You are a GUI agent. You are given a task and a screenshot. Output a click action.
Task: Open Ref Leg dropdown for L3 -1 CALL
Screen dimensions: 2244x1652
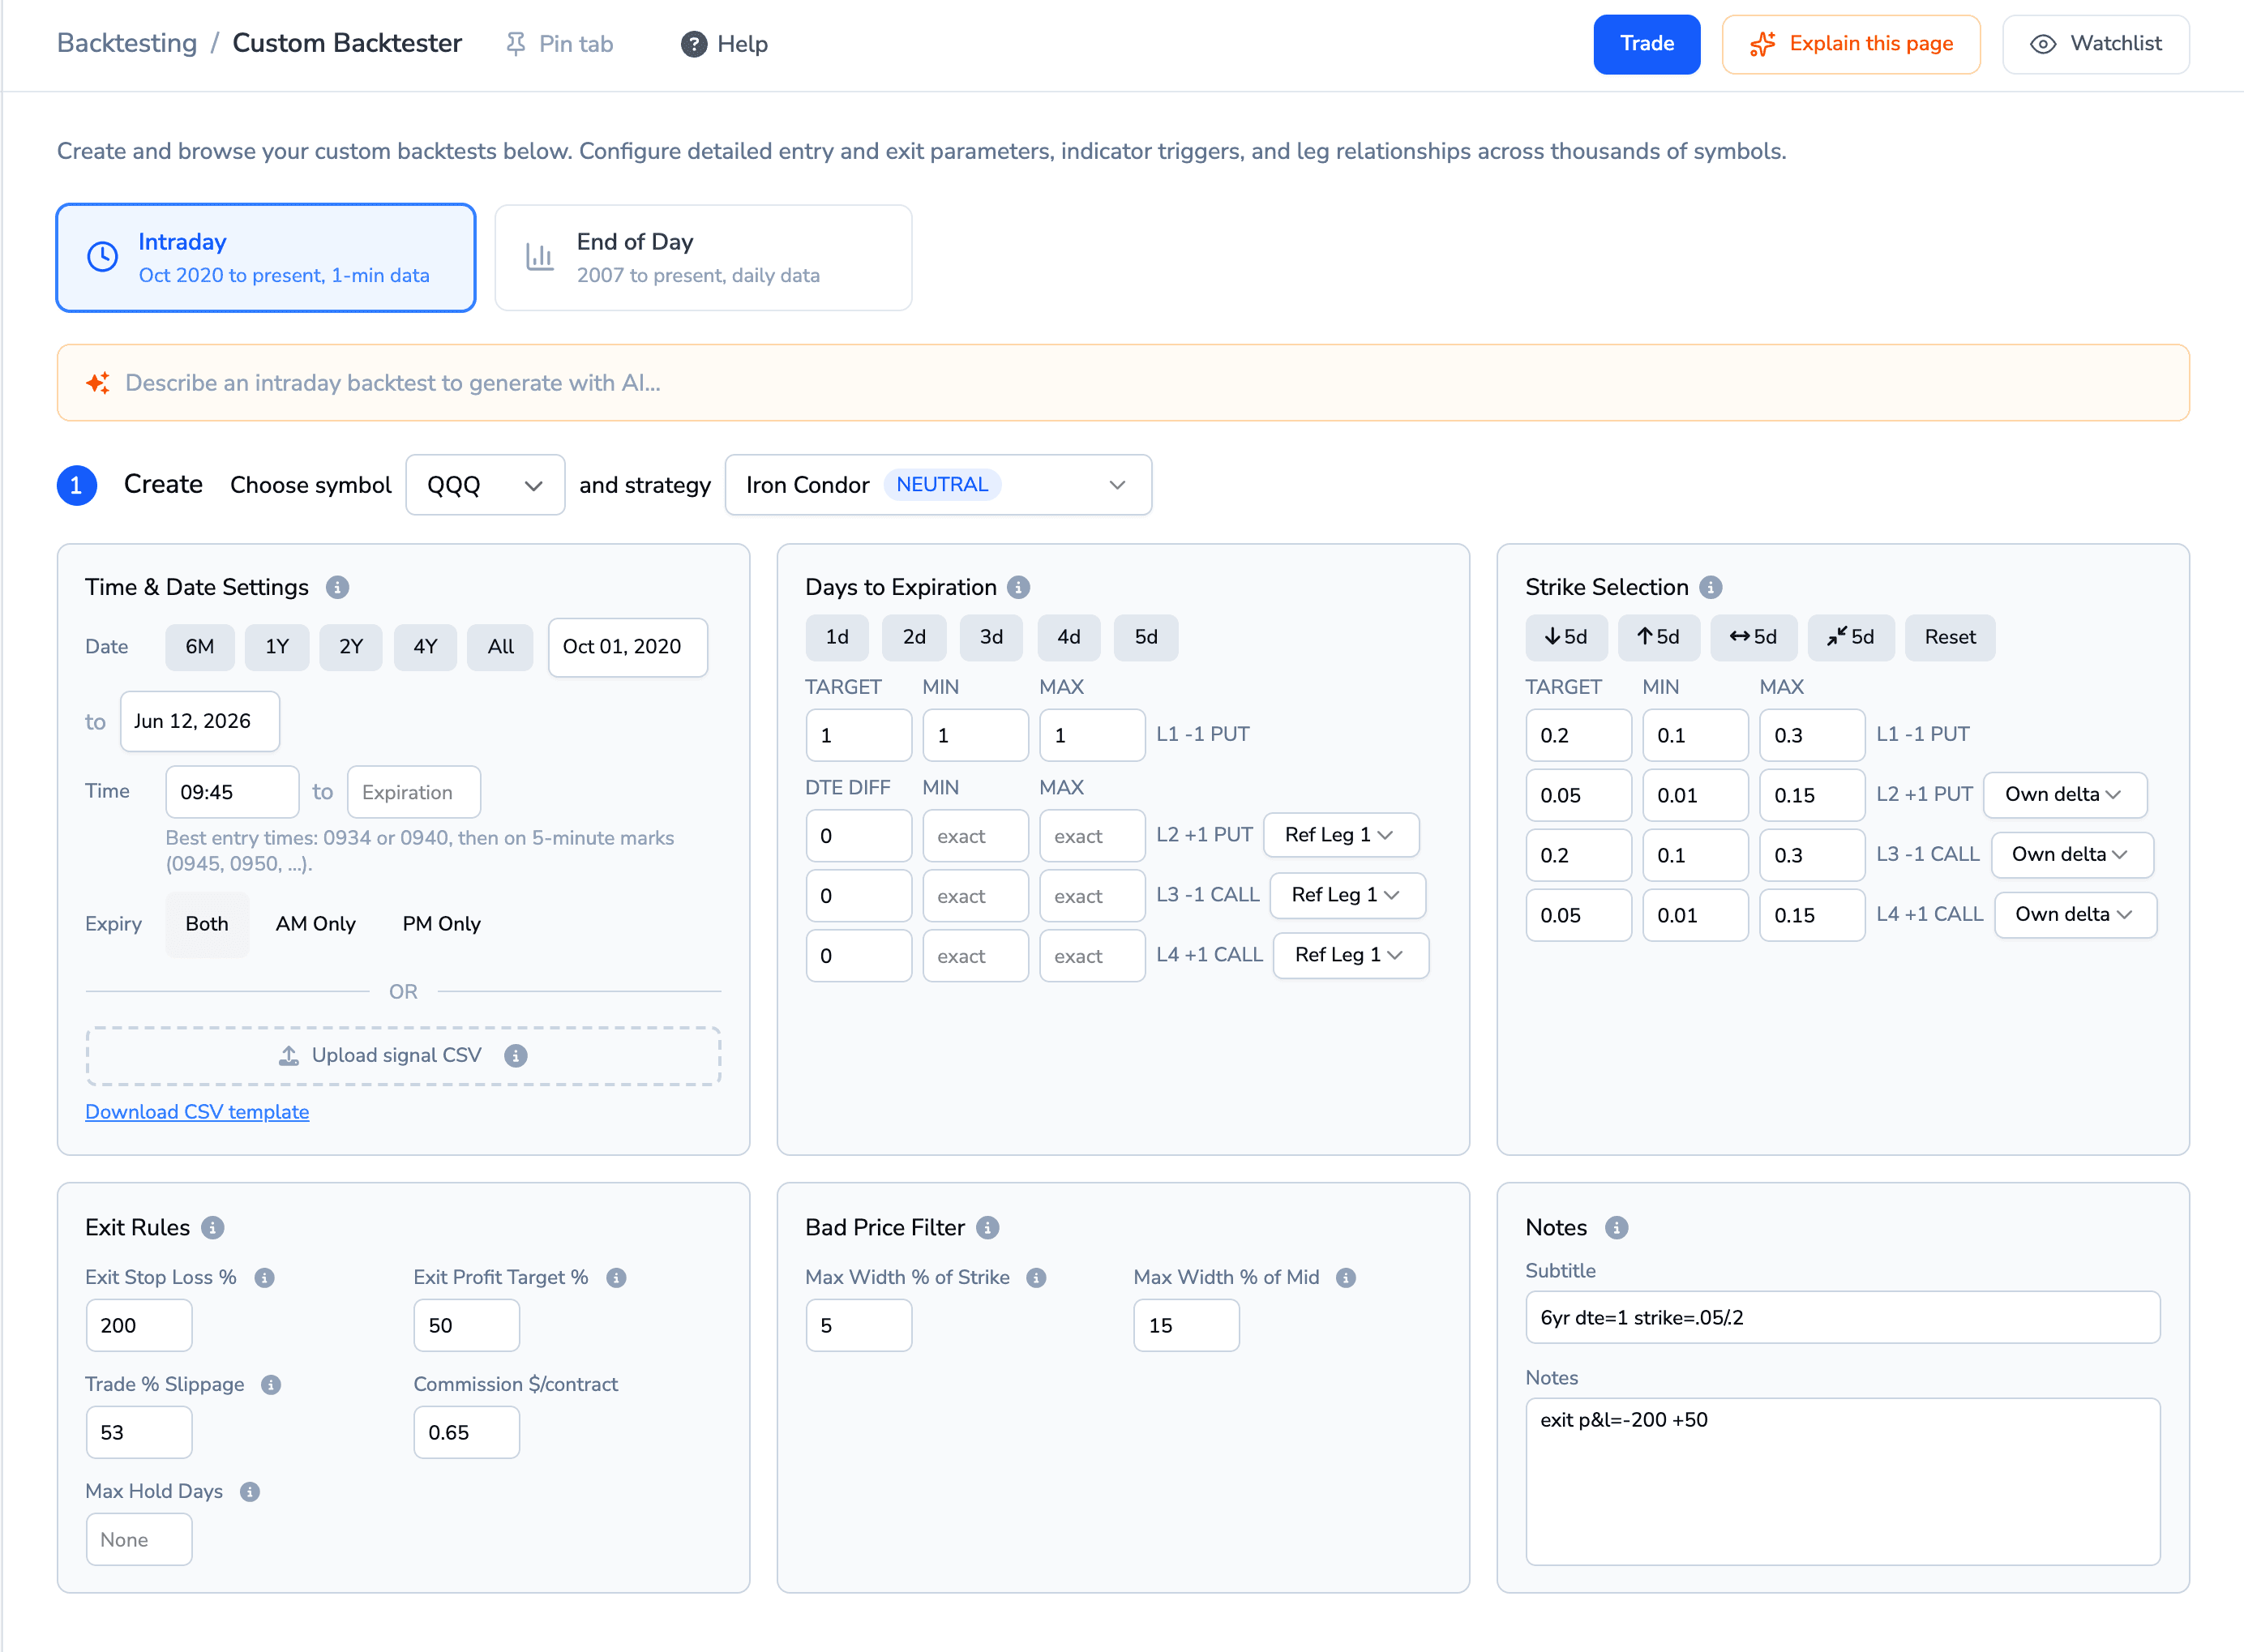point(1347,895)
